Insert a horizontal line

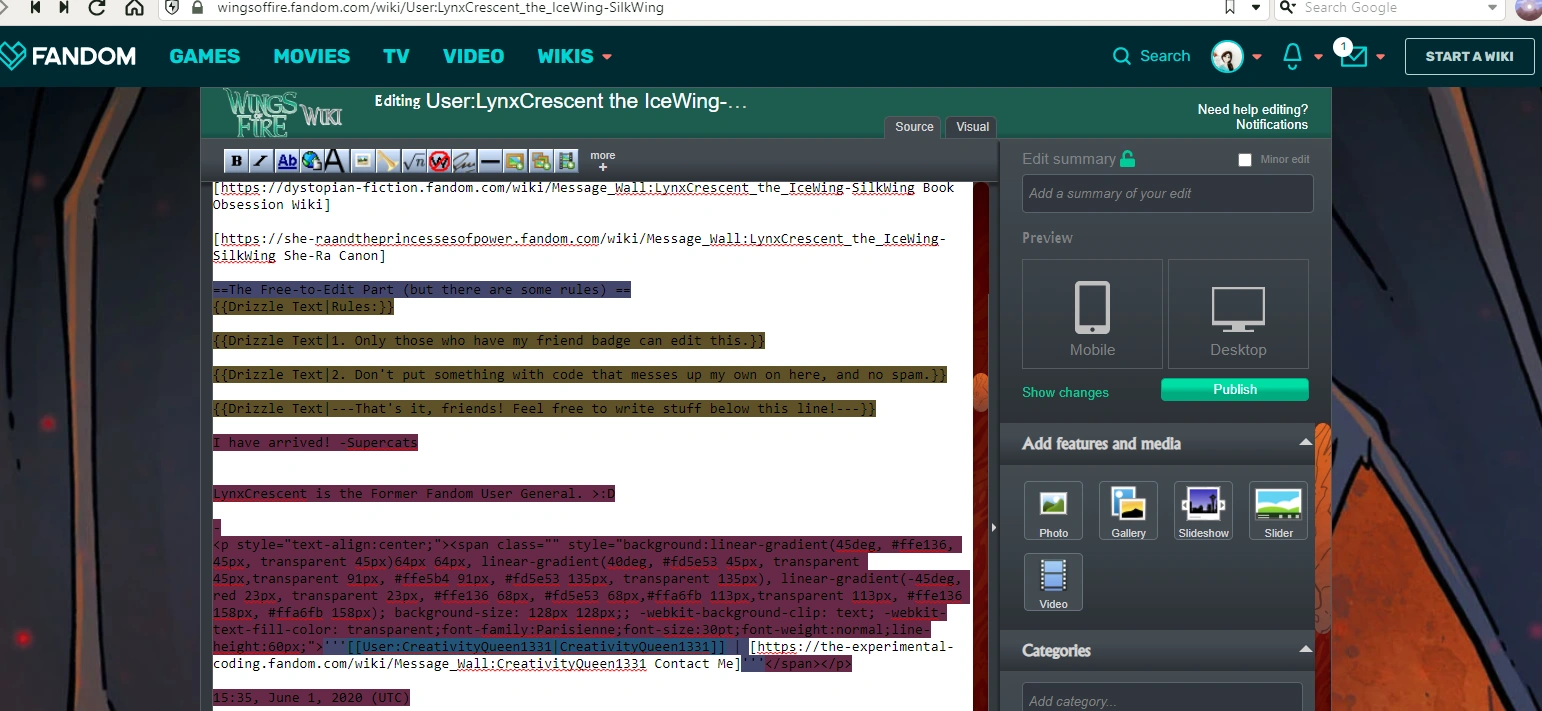click(490, 161)
